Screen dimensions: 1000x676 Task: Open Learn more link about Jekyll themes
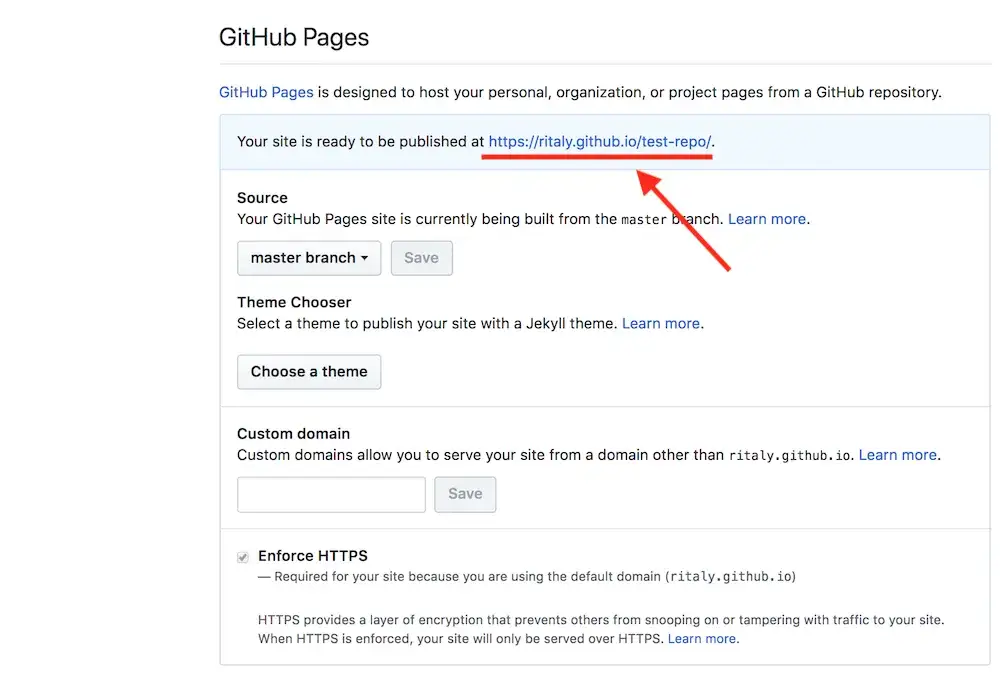(x=661, y=324)
